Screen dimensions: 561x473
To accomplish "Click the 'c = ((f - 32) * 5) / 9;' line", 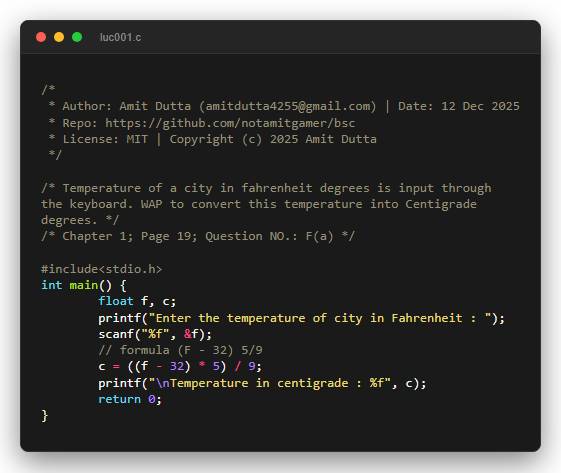I will (x=180, y=366).
